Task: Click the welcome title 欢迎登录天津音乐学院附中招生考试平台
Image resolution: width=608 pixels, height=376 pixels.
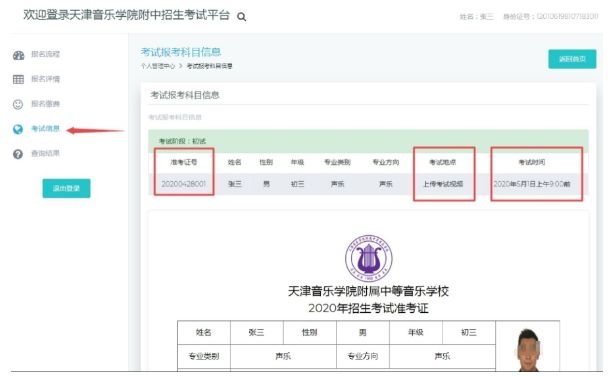Action: tap(126, 15)
